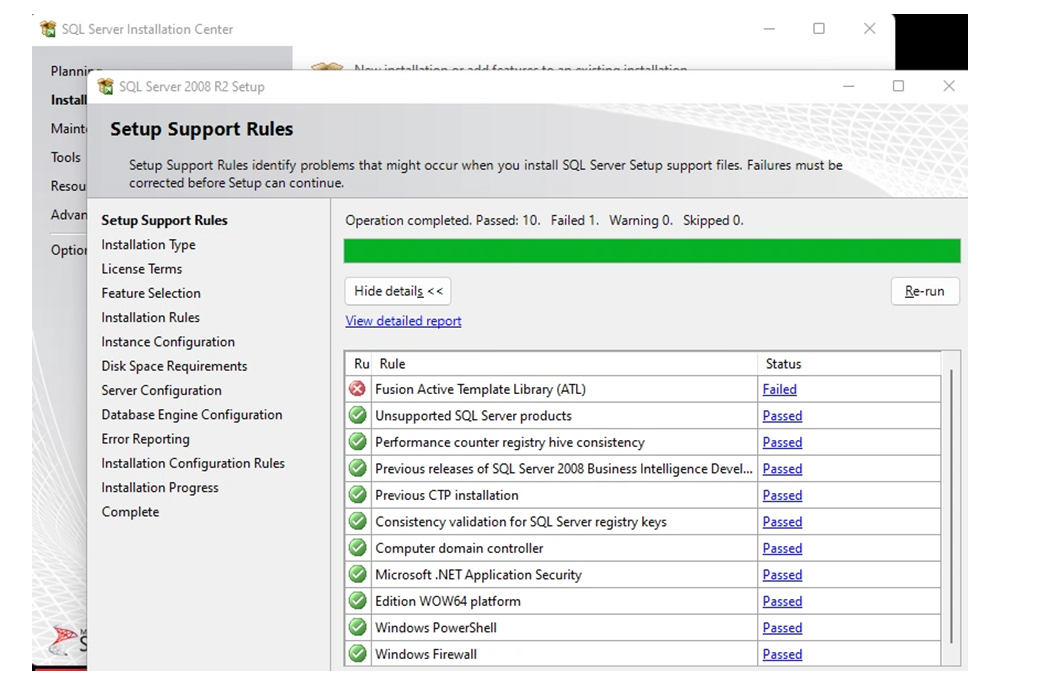The height and width of the screenshot is (693, 1043).
Task: Select the Complete step in sidebar
Action: point(130,512)
